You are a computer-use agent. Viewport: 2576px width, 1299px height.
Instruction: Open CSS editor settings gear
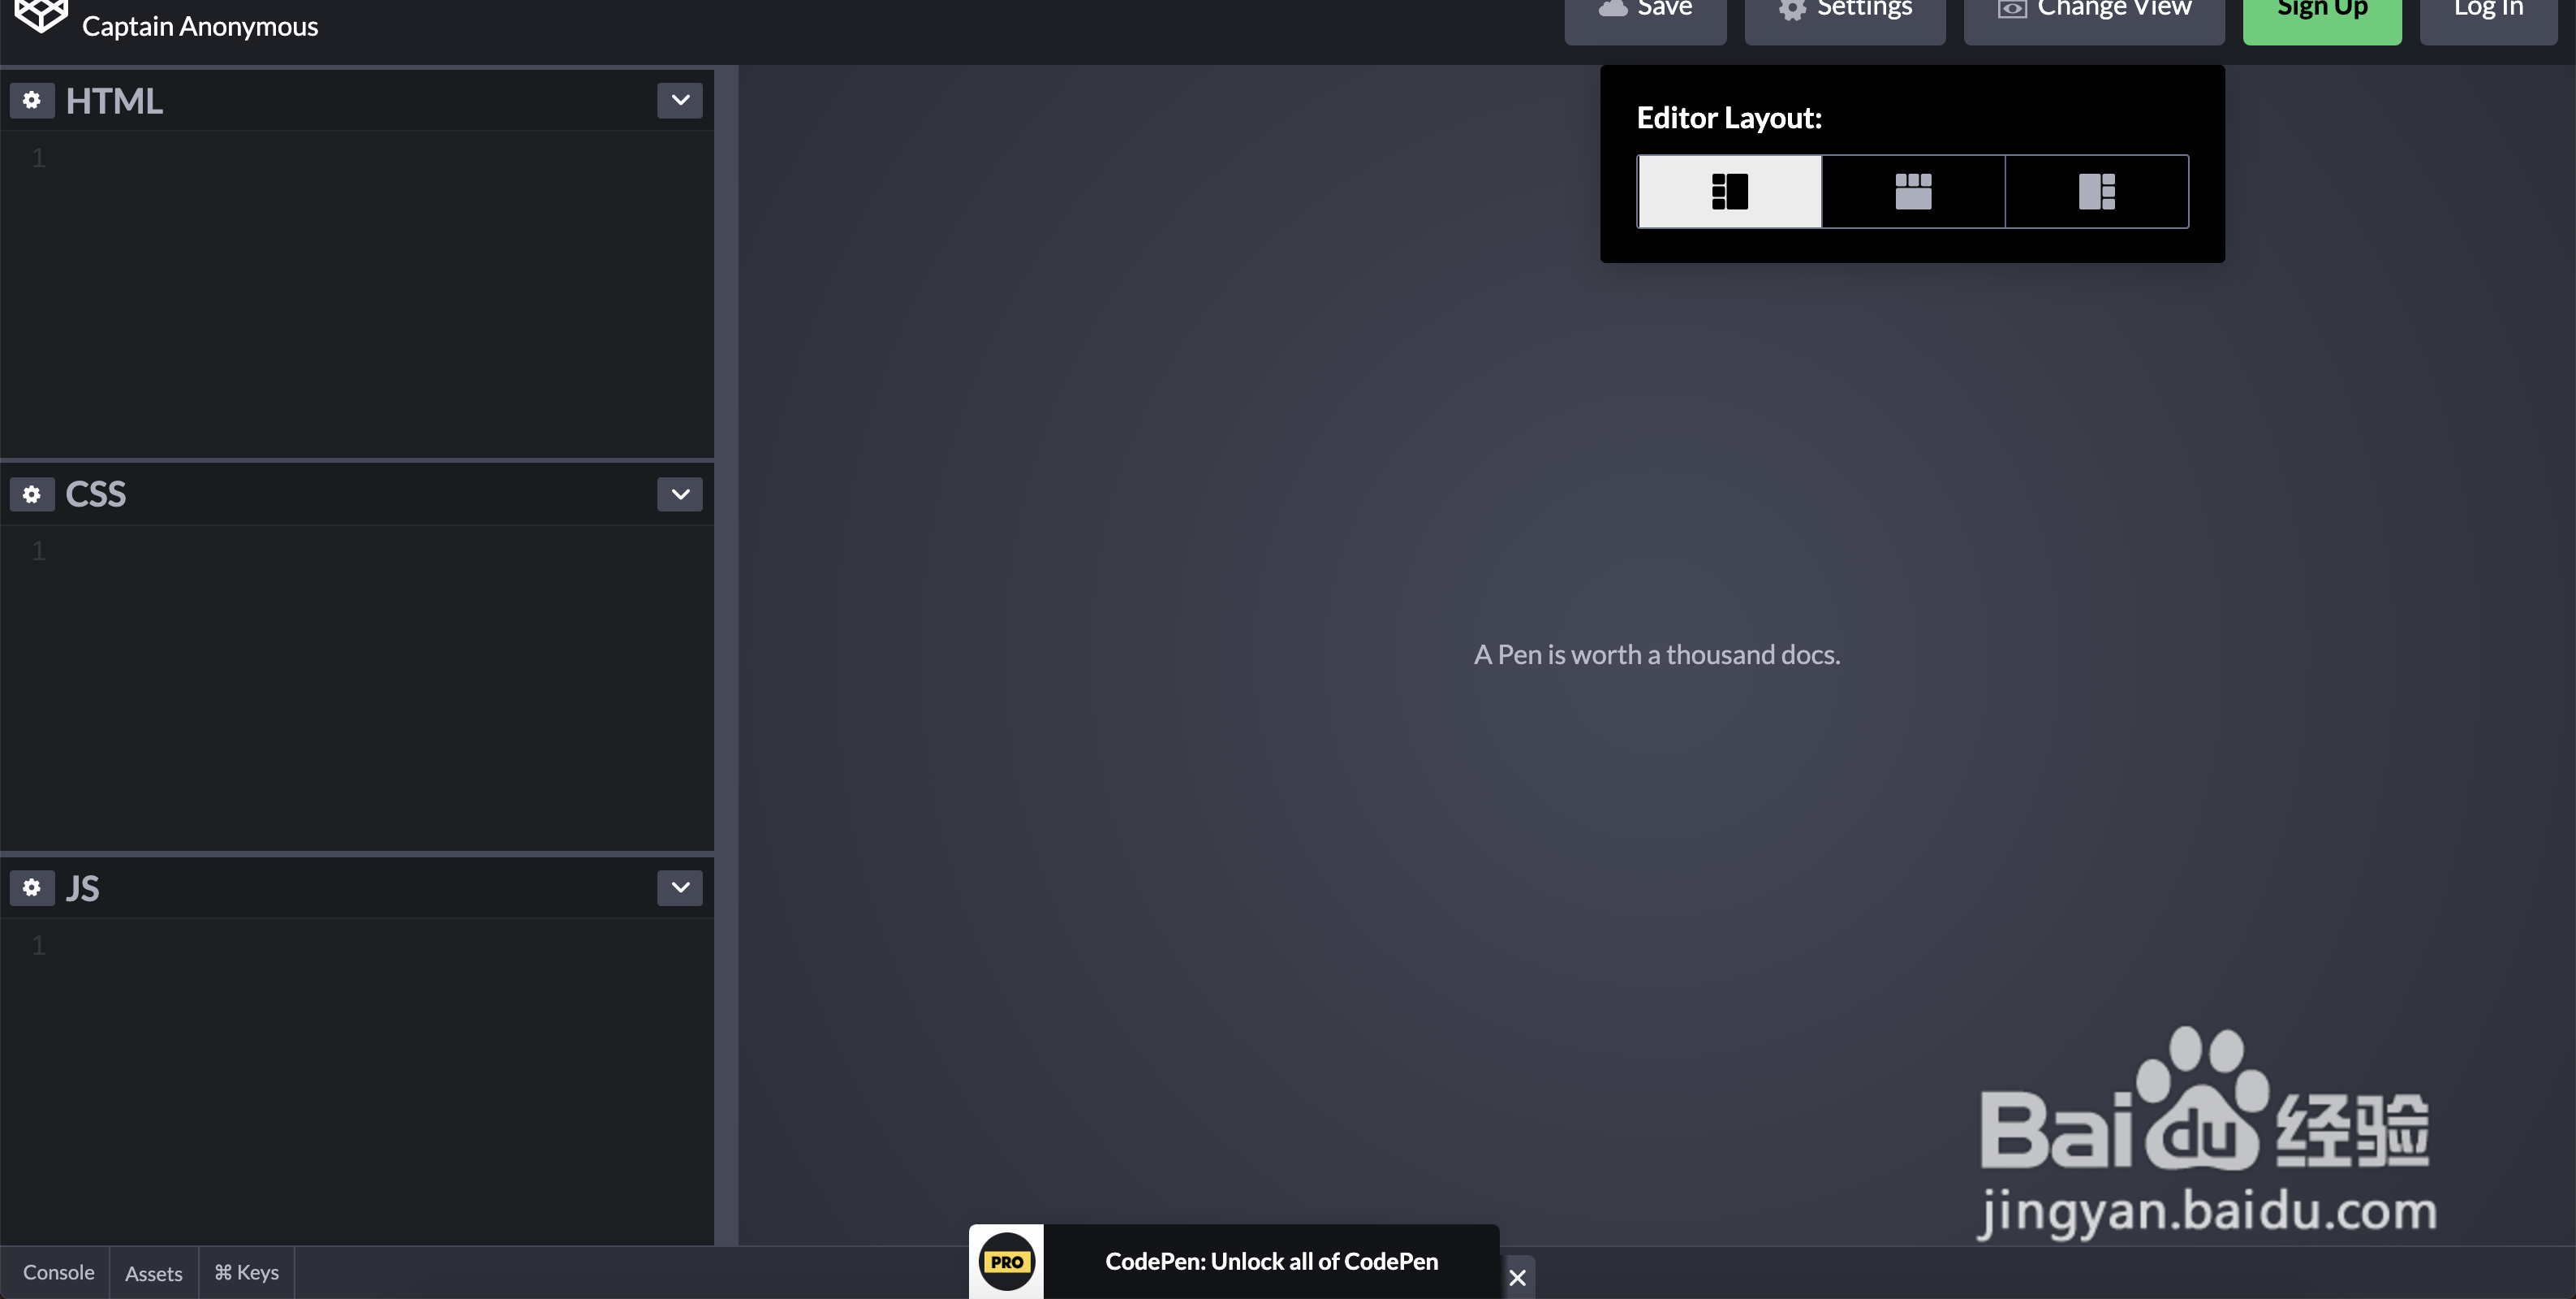pos(32,494)
